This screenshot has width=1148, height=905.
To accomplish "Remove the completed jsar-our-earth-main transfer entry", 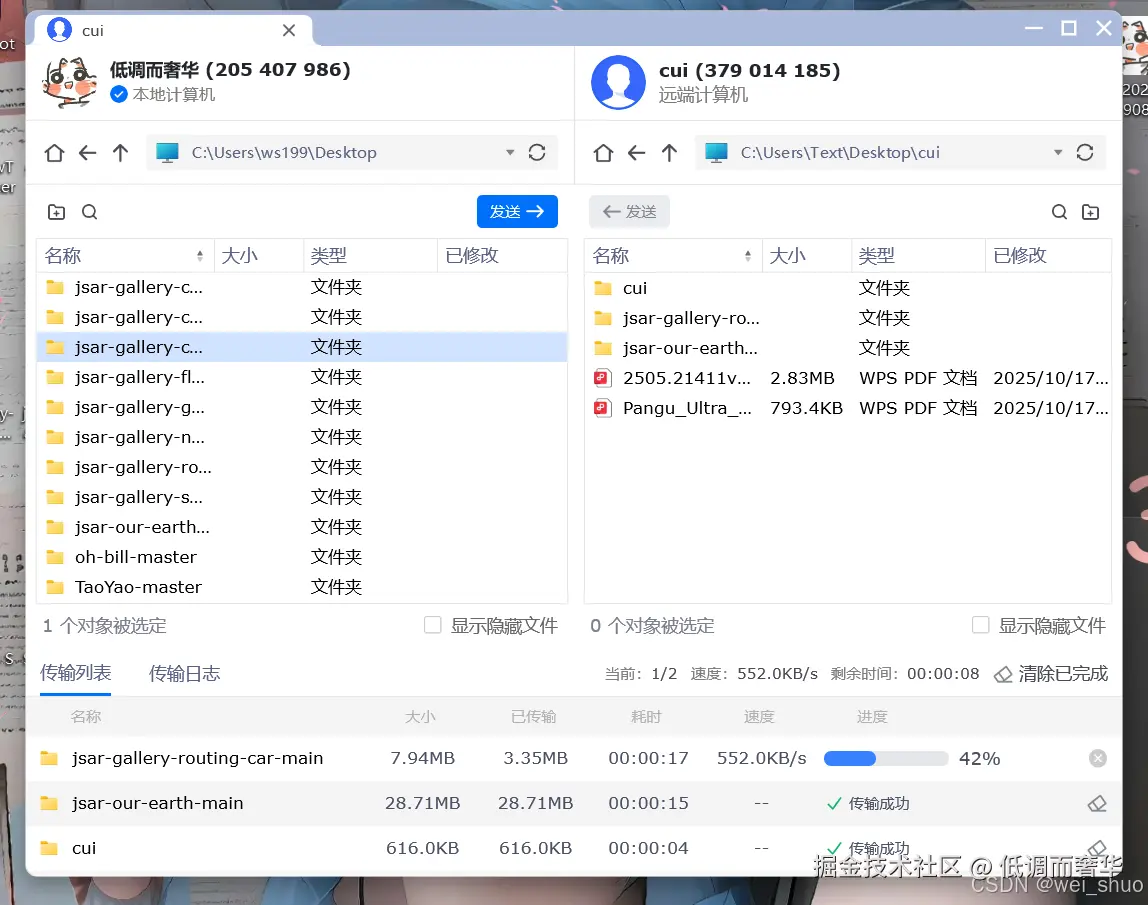I will point(1098,803).
